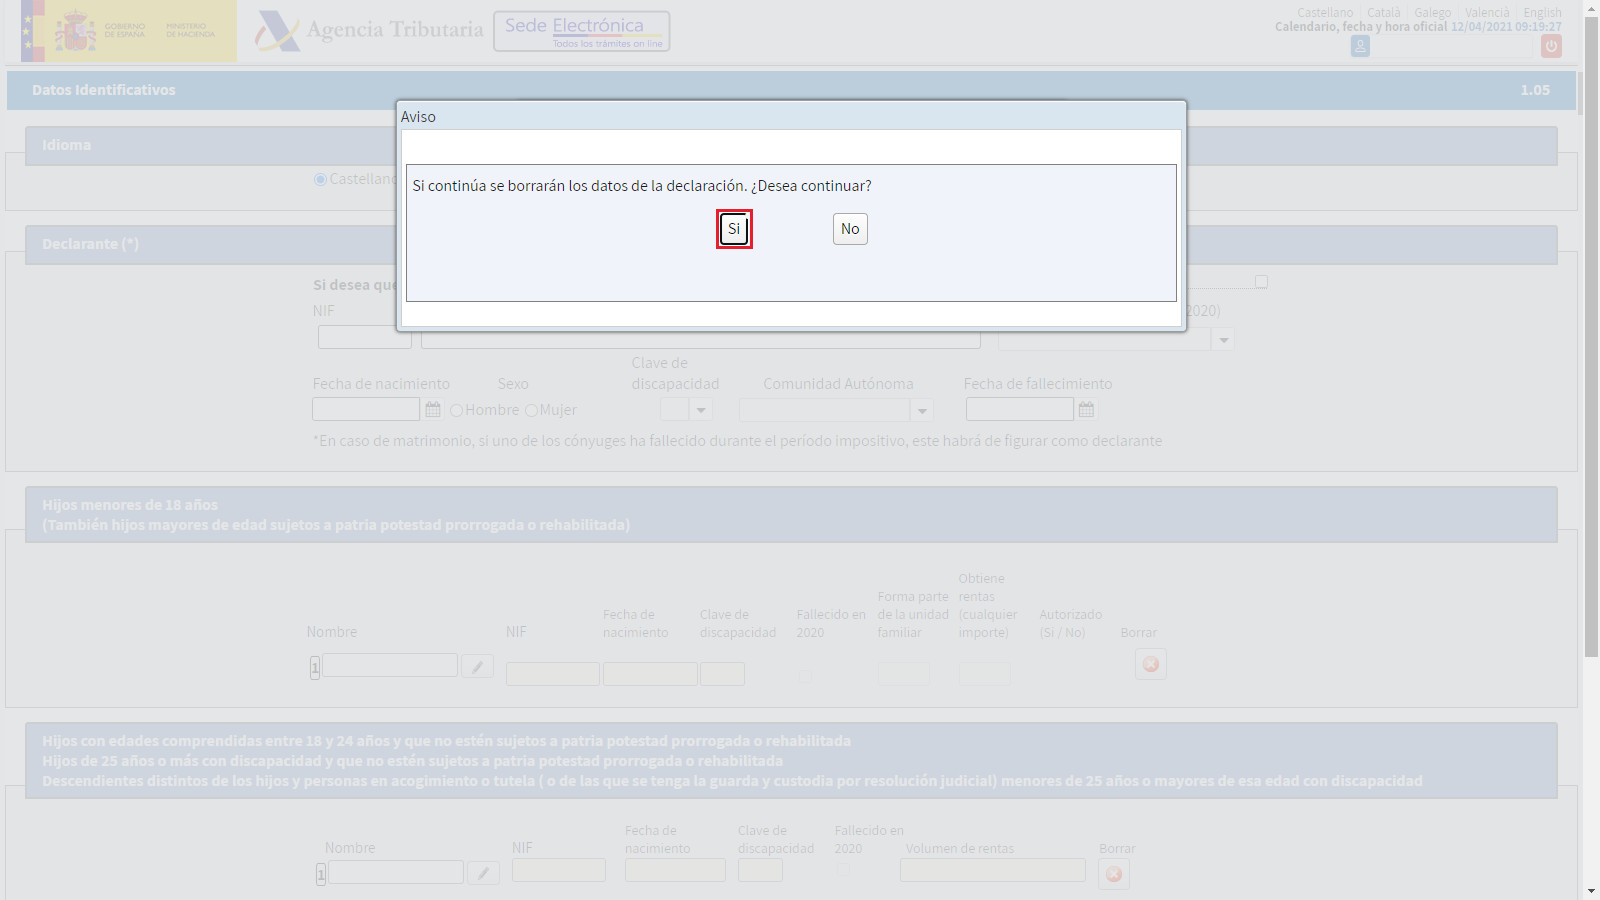1600x900 pixels.
Task: Click the Datos Identificativos header bar
Action: [792, 90]
